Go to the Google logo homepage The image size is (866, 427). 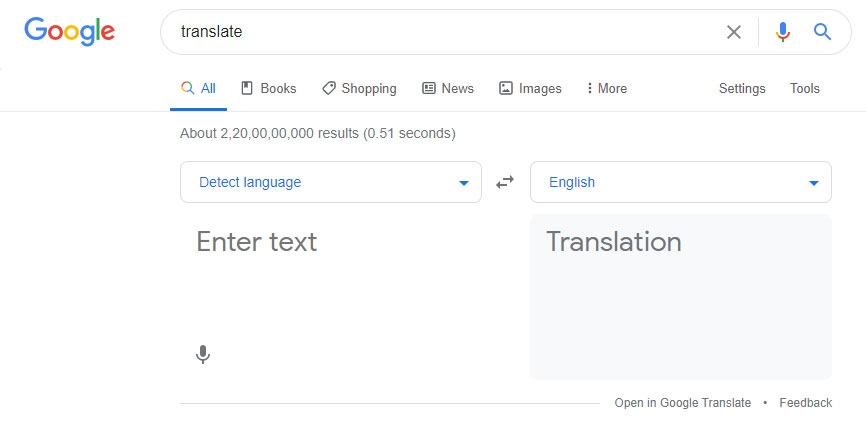tap(70, 31)
